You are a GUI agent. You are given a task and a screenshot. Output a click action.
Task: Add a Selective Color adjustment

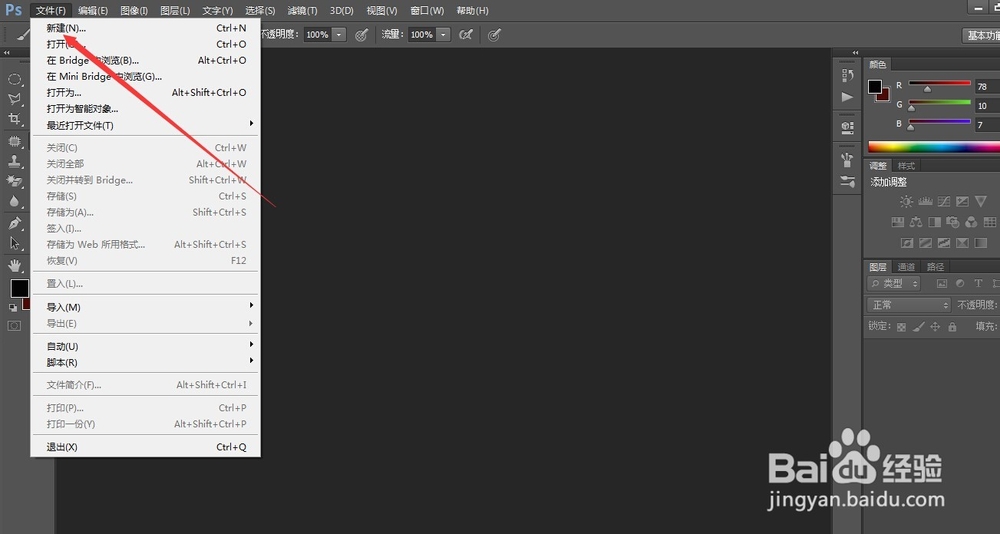pos(962,243)
